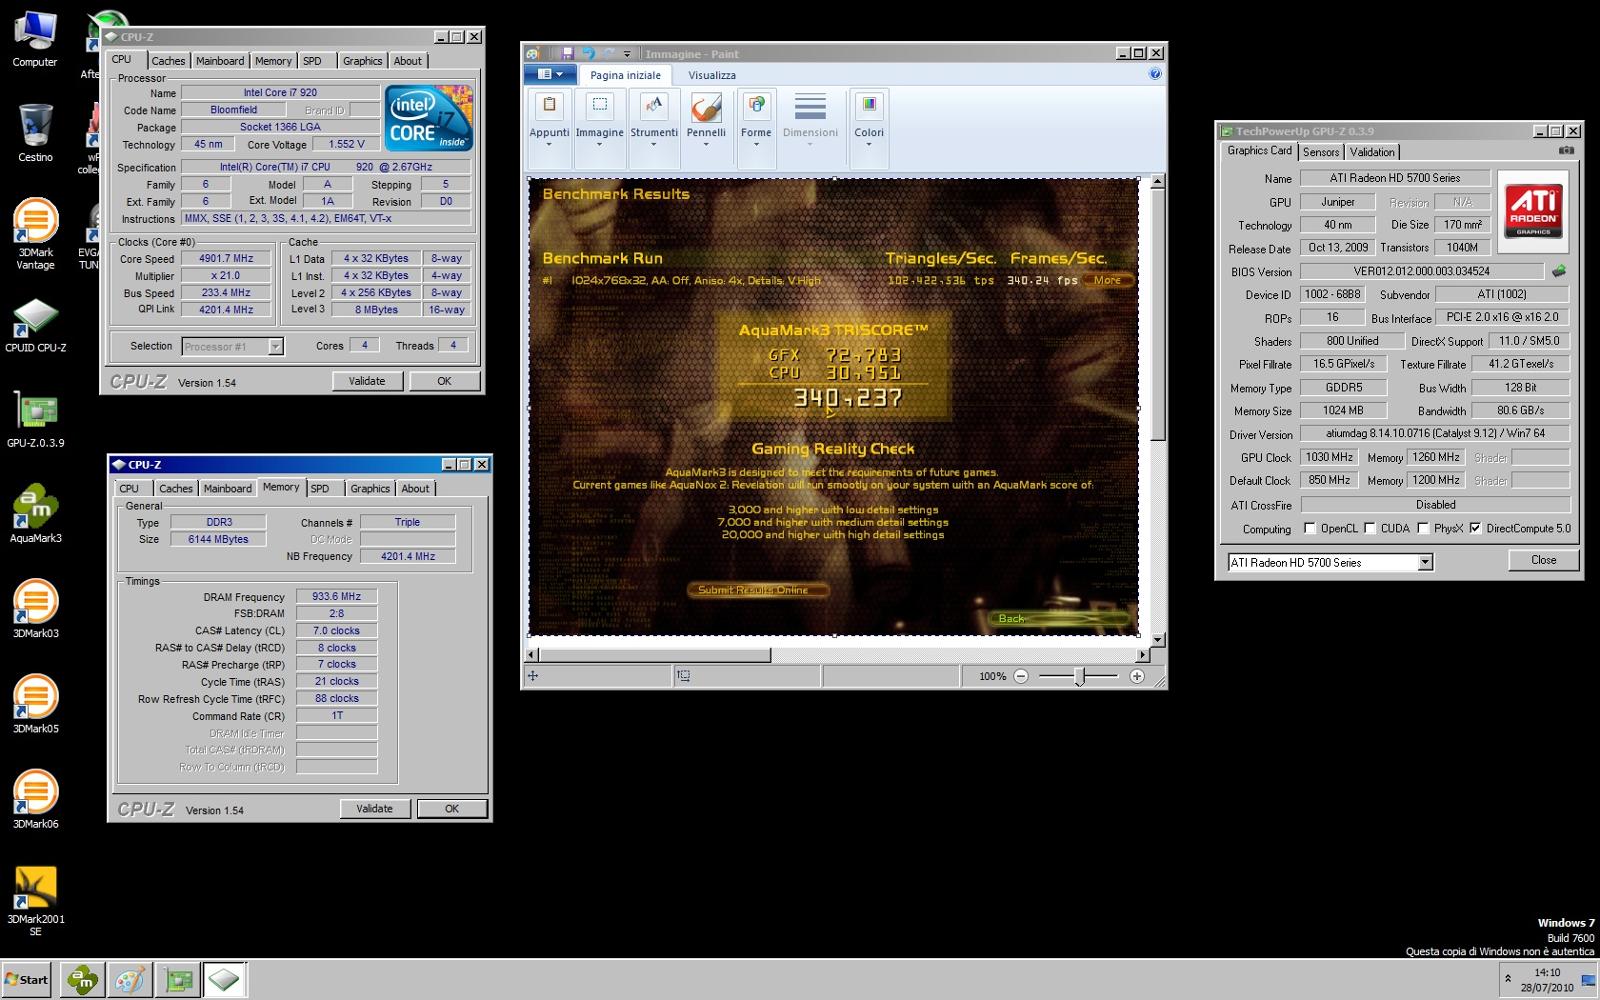Click the Close button in GPU-Z
This screenshot has height=1000, width=1600.
[1543, 560]
